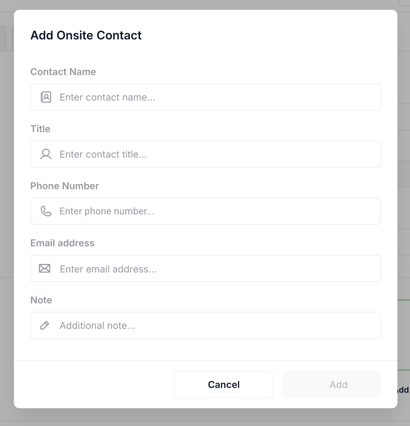410x426 pixels.
Task: Click the pencil icon in Note field
Action: pos(45,325)
